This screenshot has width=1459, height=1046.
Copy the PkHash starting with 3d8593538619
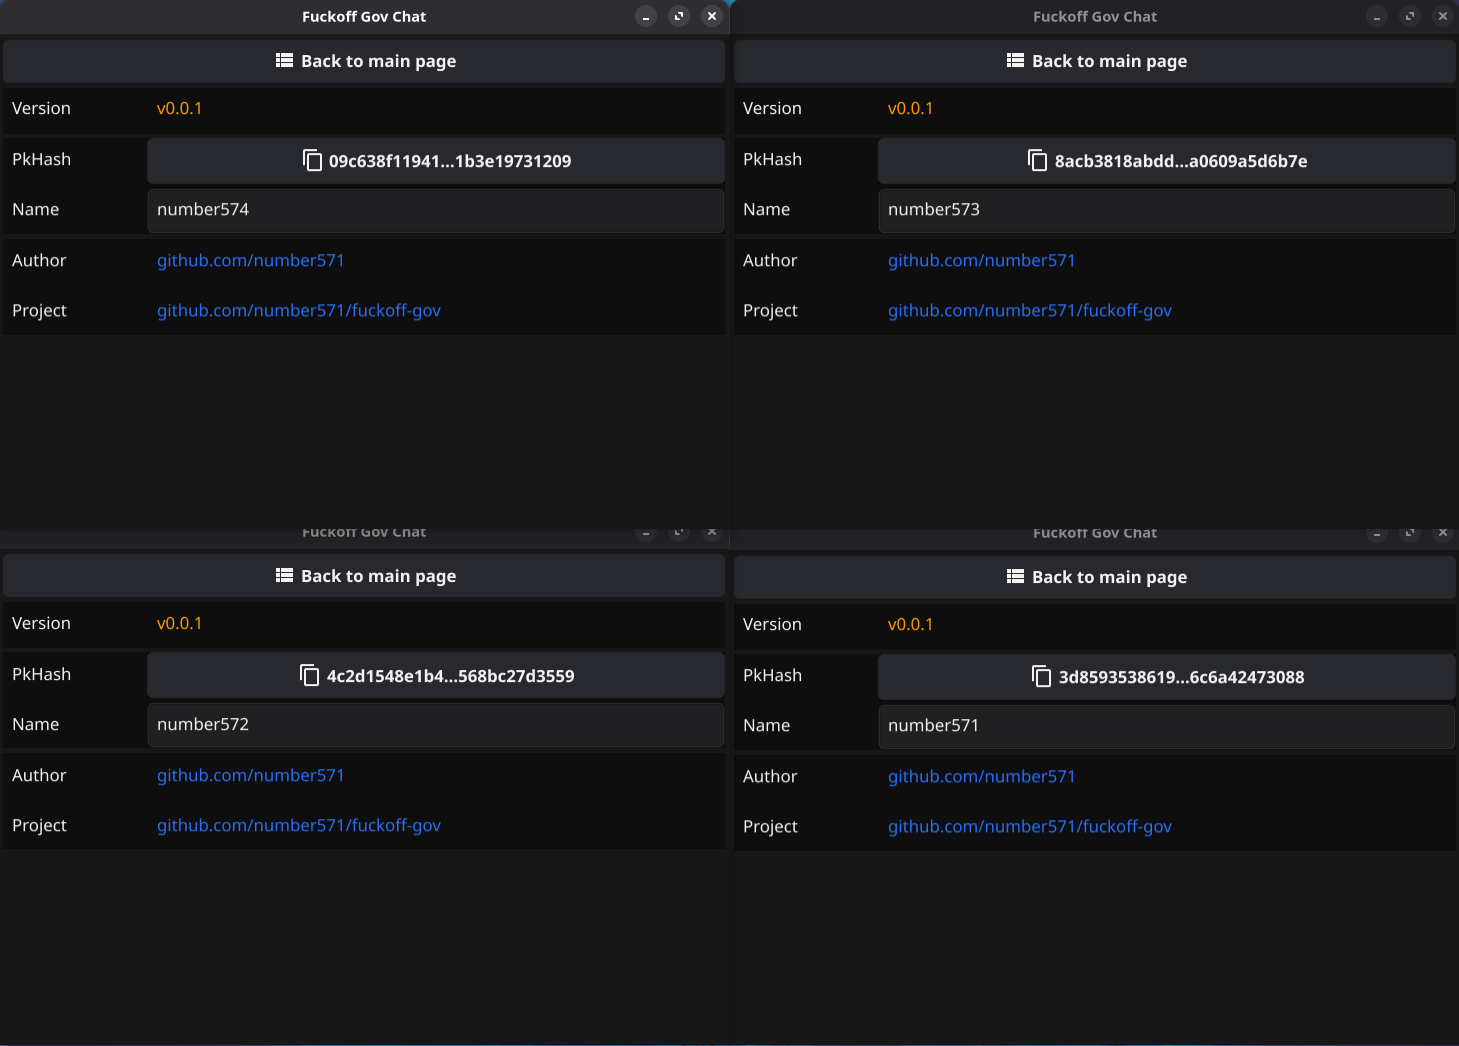(x=1166, y=677)
